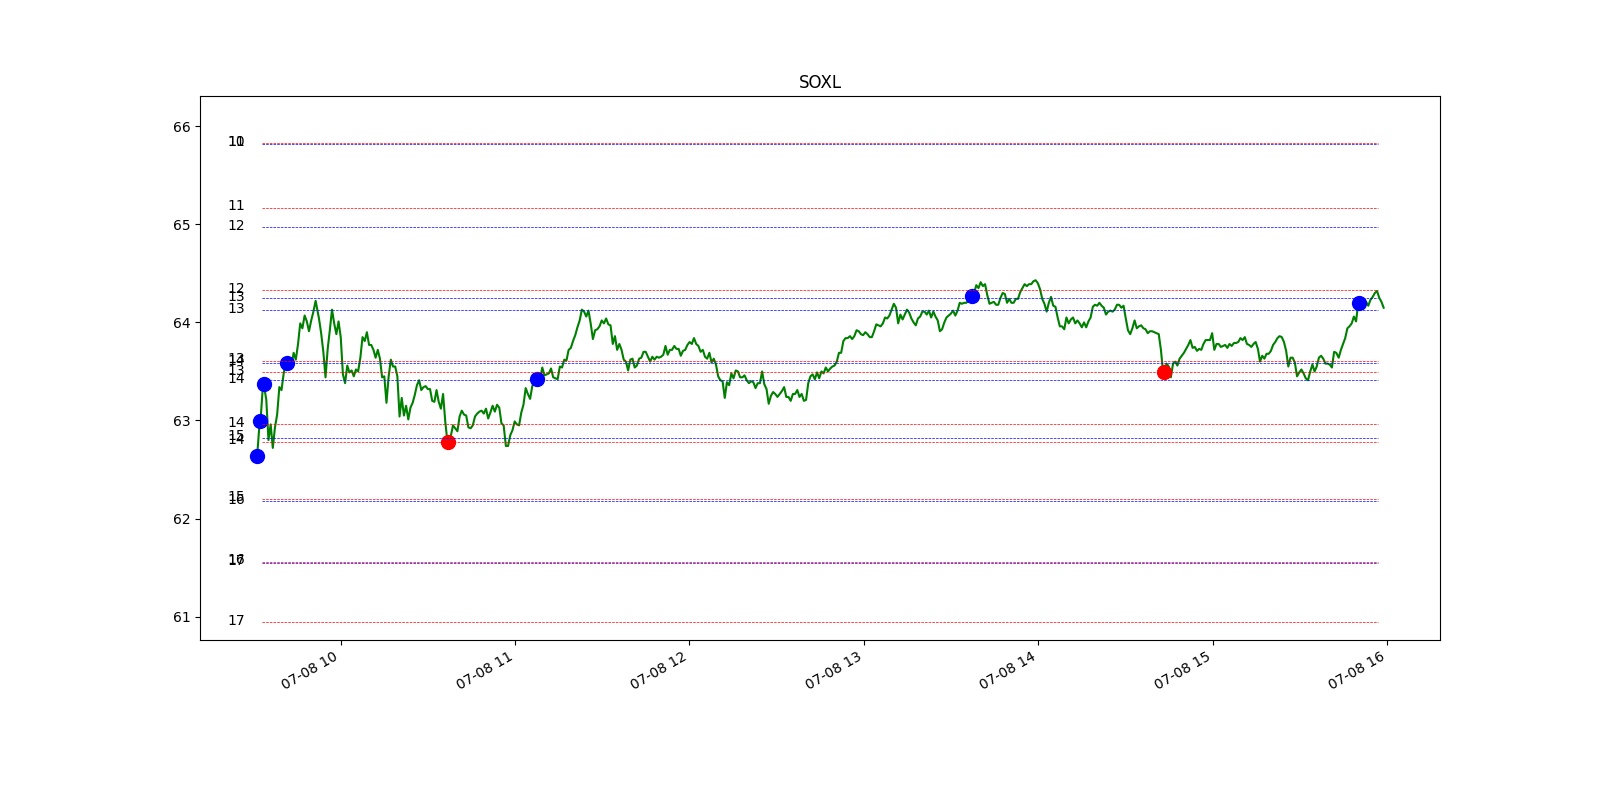
Task: Click the blue marker just before 07-08 16
Action: coord(1359,303)
